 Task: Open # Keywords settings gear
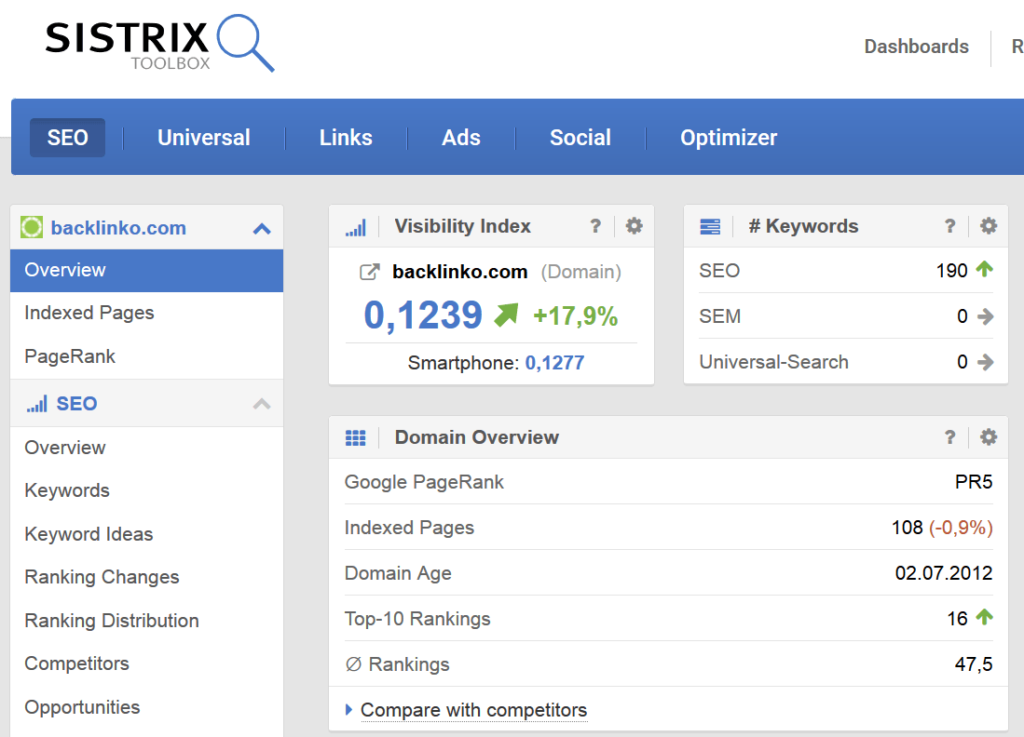(x=989, y=226)
